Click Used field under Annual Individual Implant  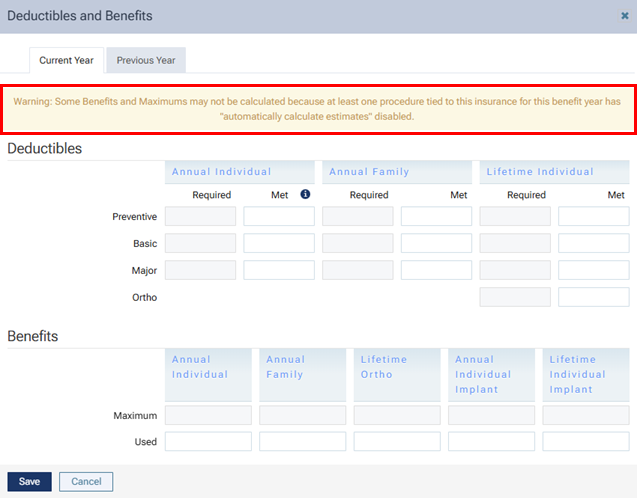[491, 441]
